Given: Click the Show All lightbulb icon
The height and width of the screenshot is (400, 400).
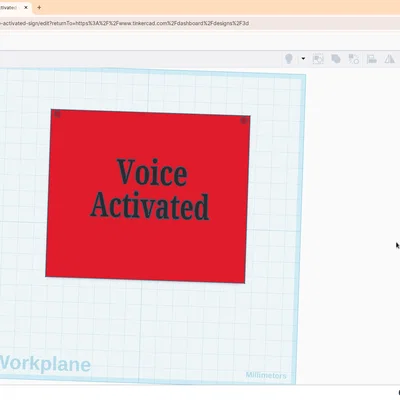Looking at the screenshot, I should coord(289,59).
